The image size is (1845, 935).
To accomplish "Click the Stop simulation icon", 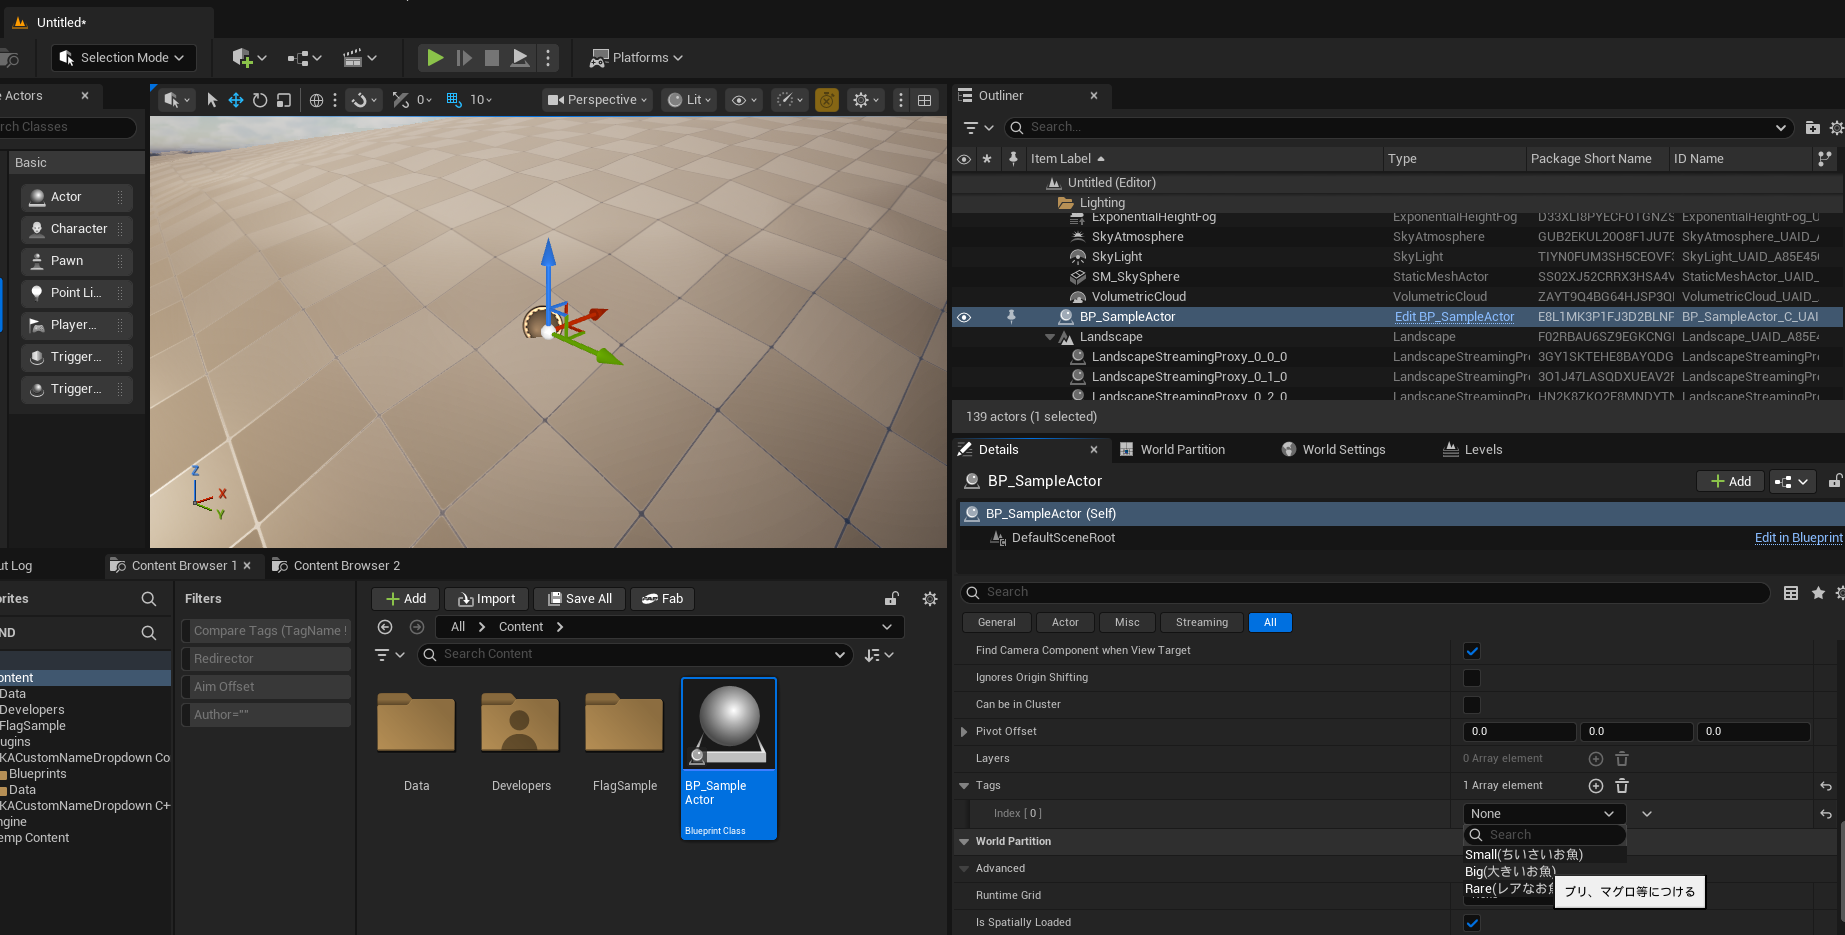I will point(491,58).
